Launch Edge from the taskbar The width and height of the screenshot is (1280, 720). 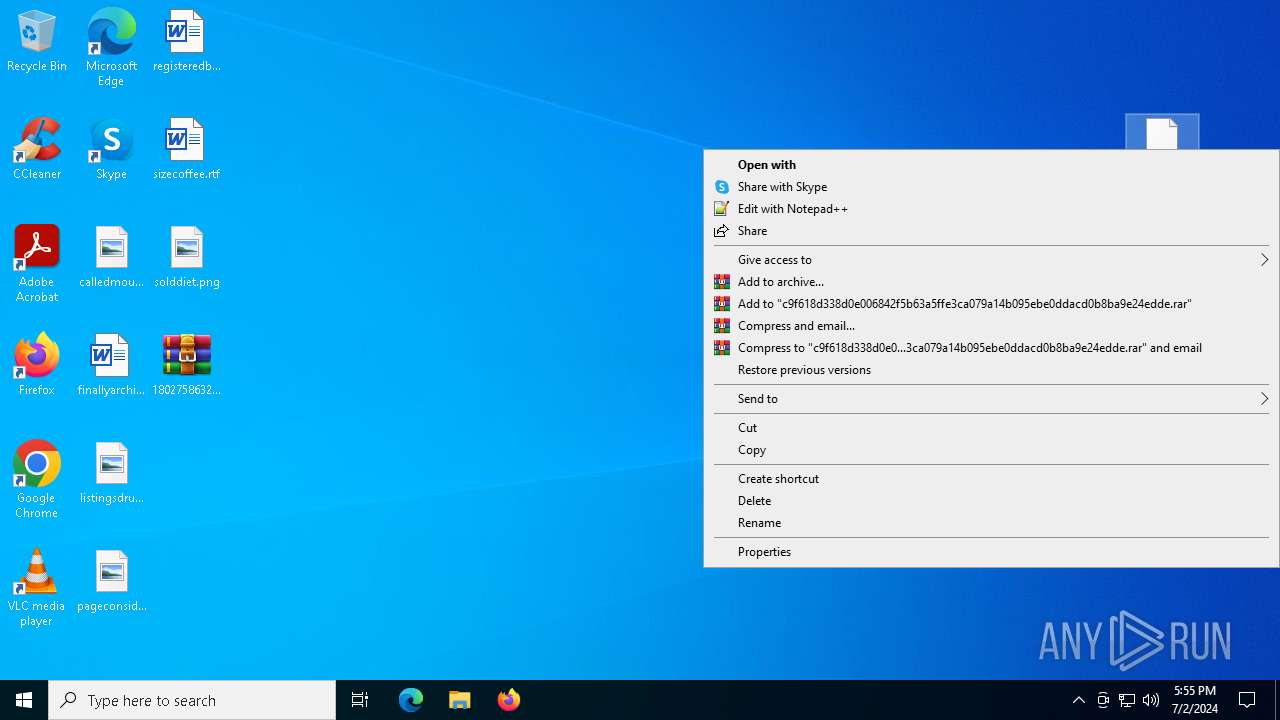tap(411, 700)
